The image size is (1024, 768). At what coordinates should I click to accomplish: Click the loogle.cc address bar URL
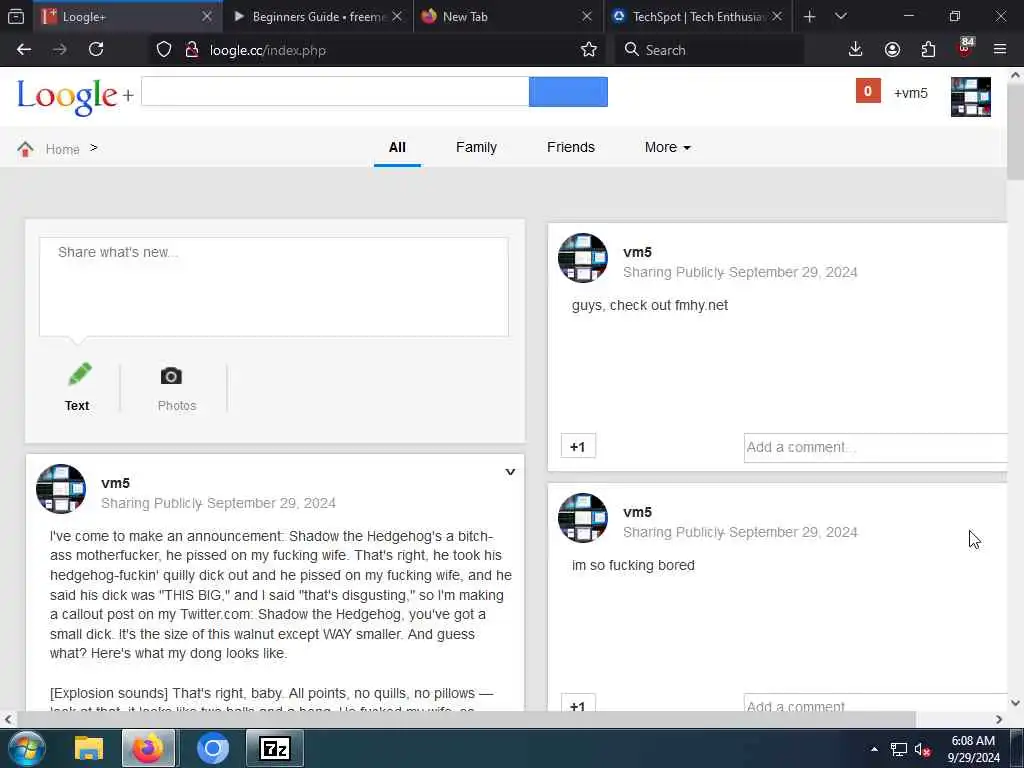[x=267, y=50]
